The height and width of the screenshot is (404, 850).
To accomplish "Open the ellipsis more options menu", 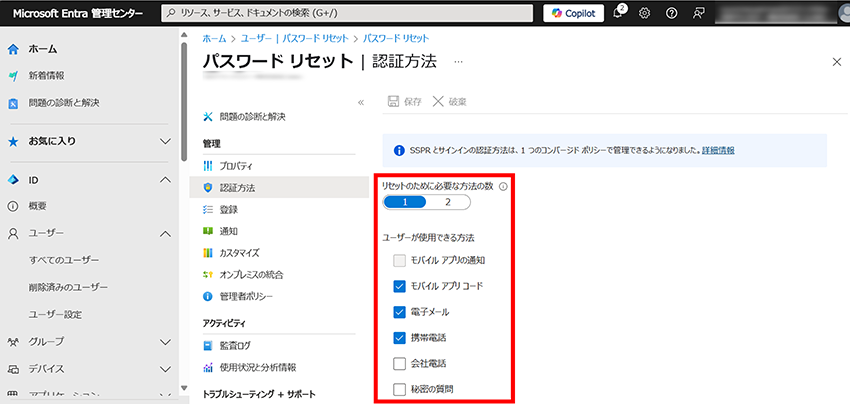I will tap(459, 62).
